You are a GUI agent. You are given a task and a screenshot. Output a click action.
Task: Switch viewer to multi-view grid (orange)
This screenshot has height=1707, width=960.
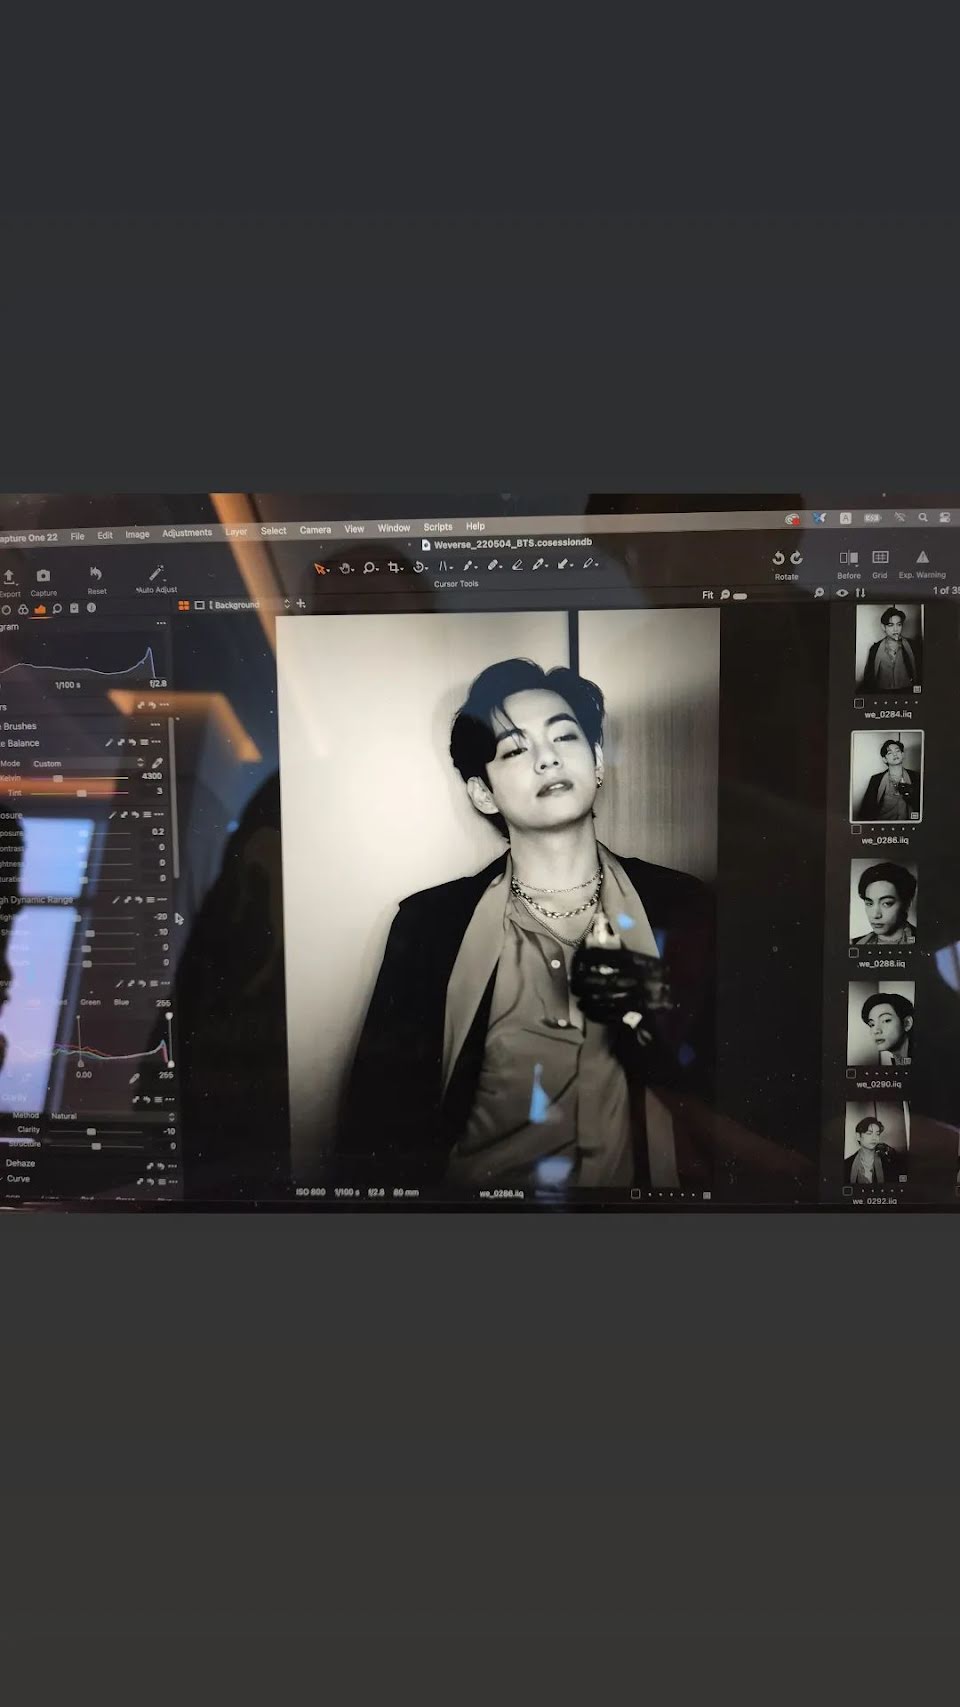coord(184,605)
